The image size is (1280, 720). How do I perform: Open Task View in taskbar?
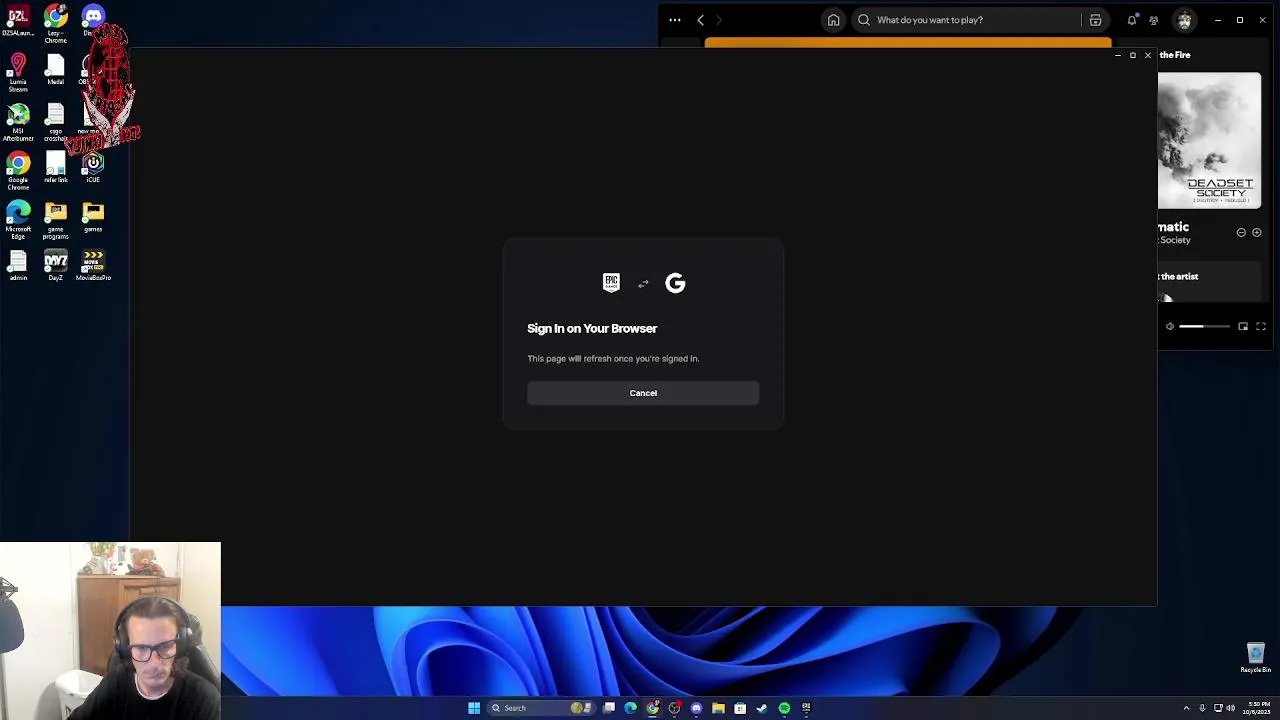(609, 708)
